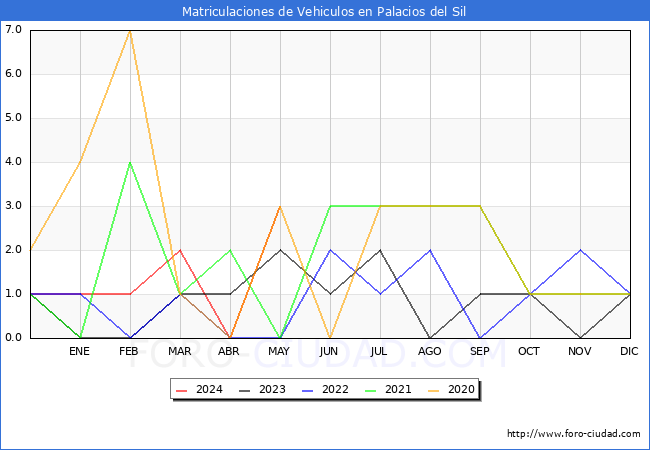The height and width of the screenshot is (450, 650).
Task: Click the 2022 legend label
Action: click(x=335, y=390)
